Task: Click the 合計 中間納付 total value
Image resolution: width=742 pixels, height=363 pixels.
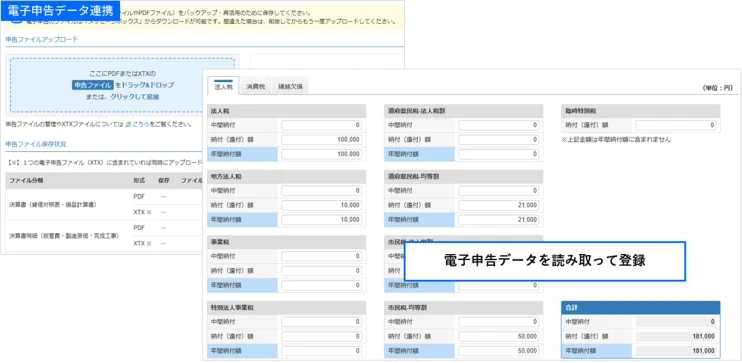Action: pyautogui.click(x=676, y=322)
